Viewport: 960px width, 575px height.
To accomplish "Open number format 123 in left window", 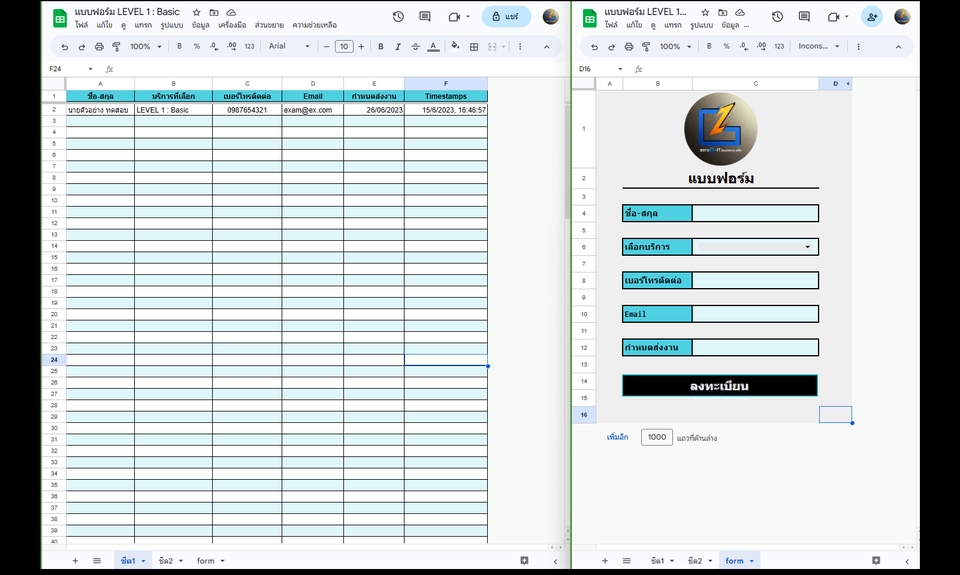I will pyautogui.click(x=249, y=46).
